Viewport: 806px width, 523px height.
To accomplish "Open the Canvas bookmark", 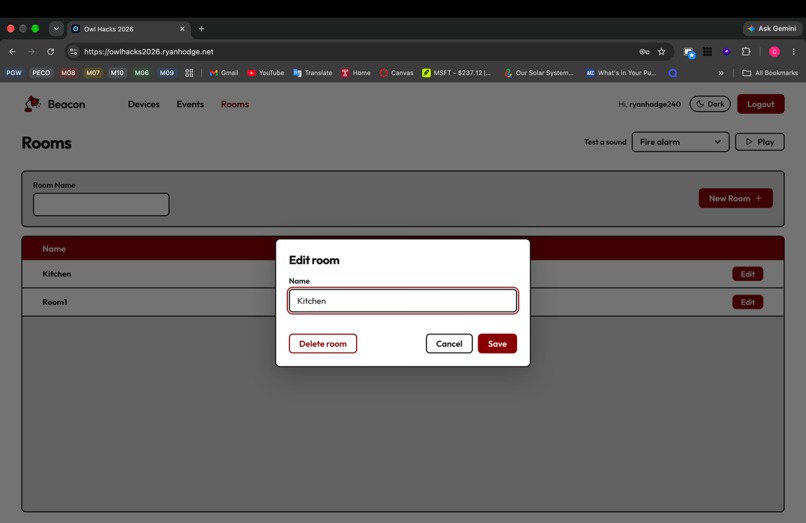I will click(x=396, y=73).
